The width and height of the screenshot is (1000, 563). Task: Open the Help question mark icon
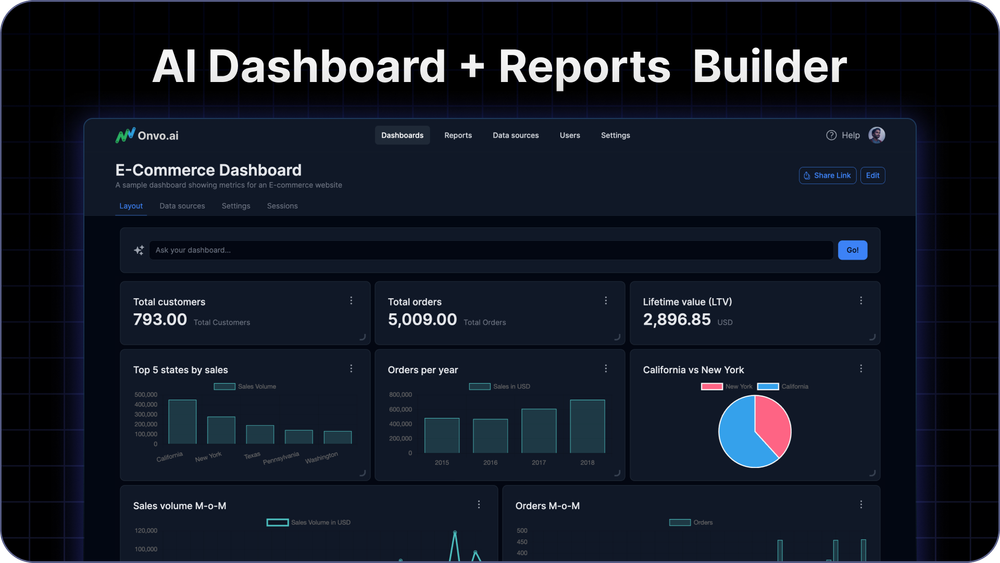[x=831, y=135]
